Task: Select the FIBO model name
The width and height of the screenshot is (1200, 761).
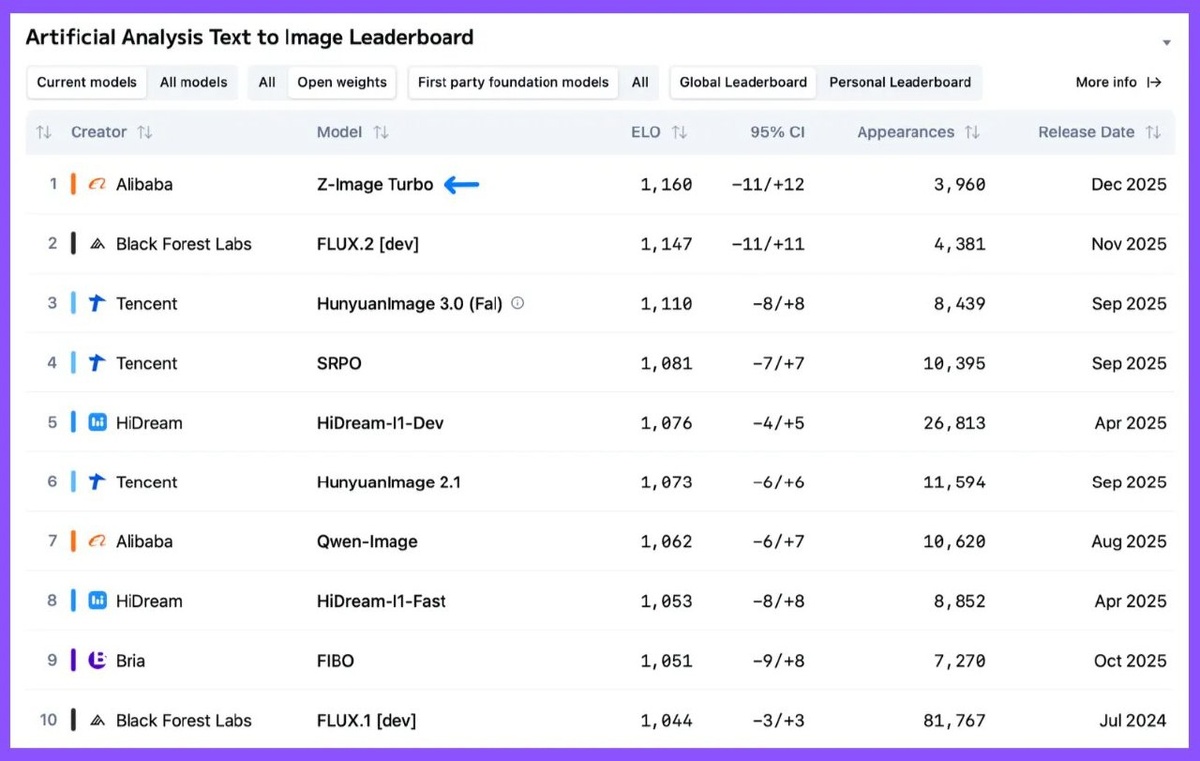Action: (335, 660)
